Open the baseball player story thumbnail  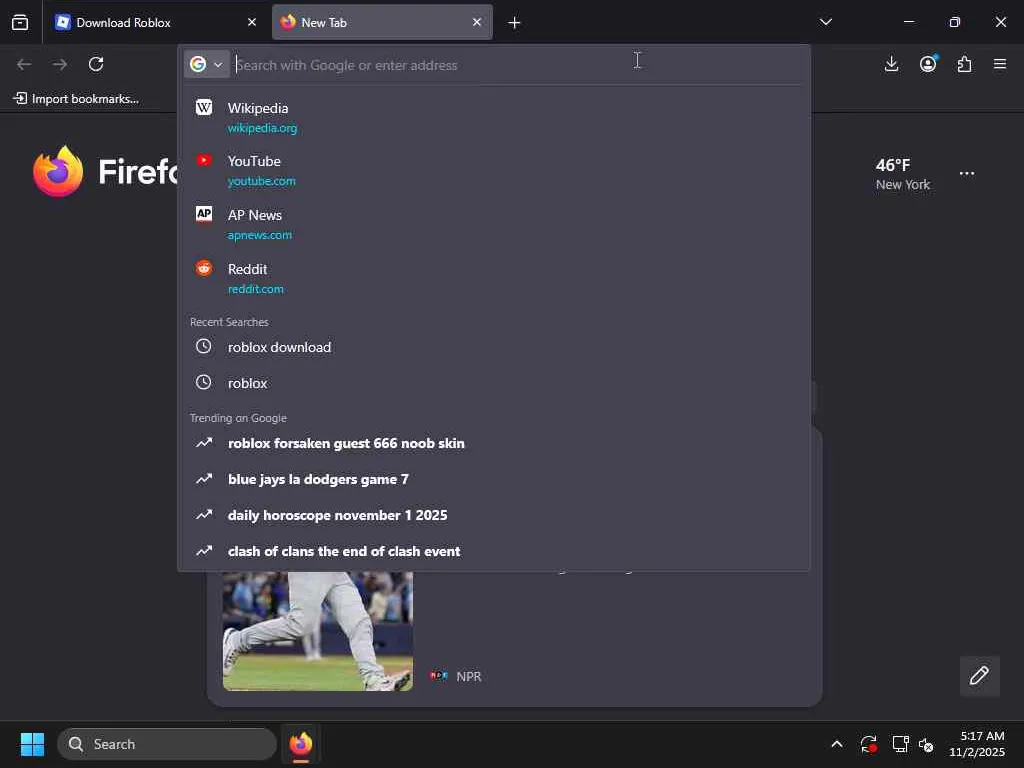(x=317, y=631)
